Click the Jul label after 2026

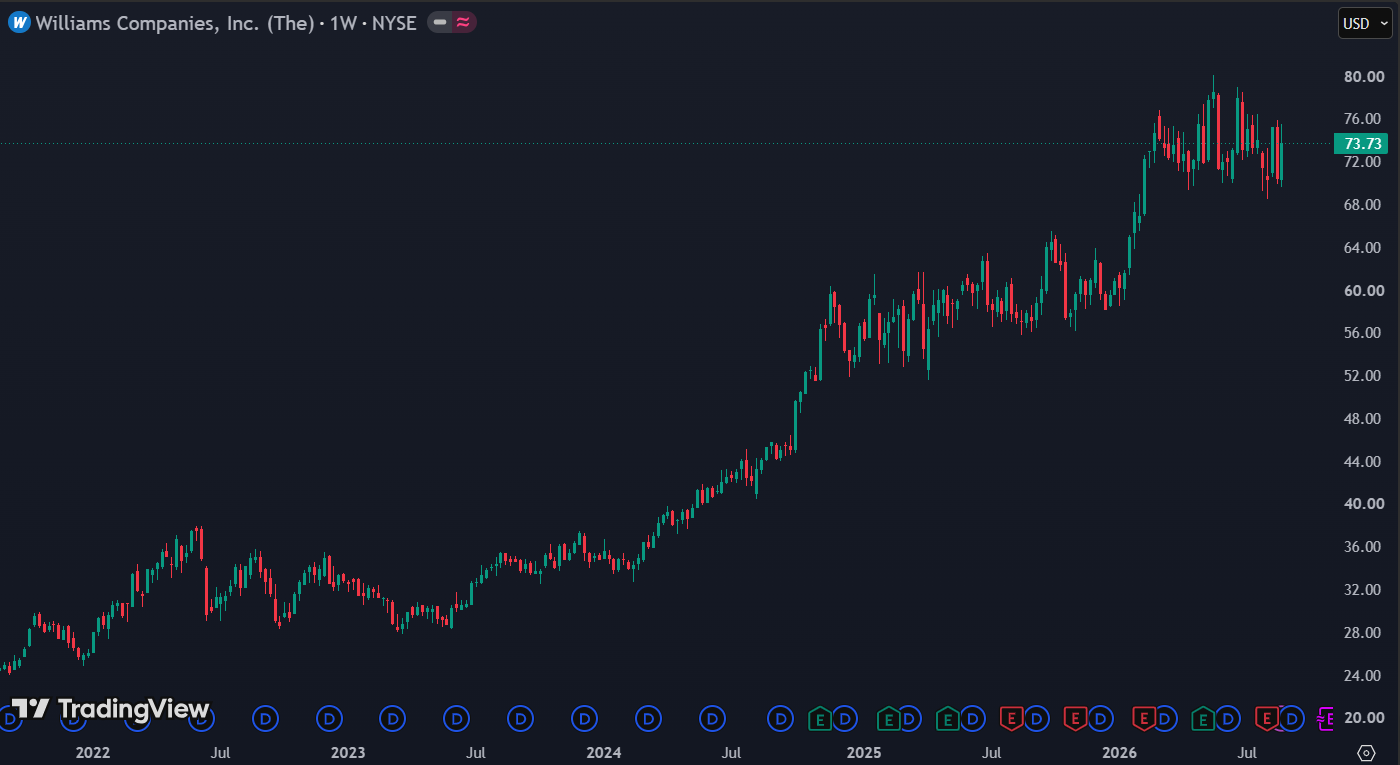click(x=1247, y=752)
